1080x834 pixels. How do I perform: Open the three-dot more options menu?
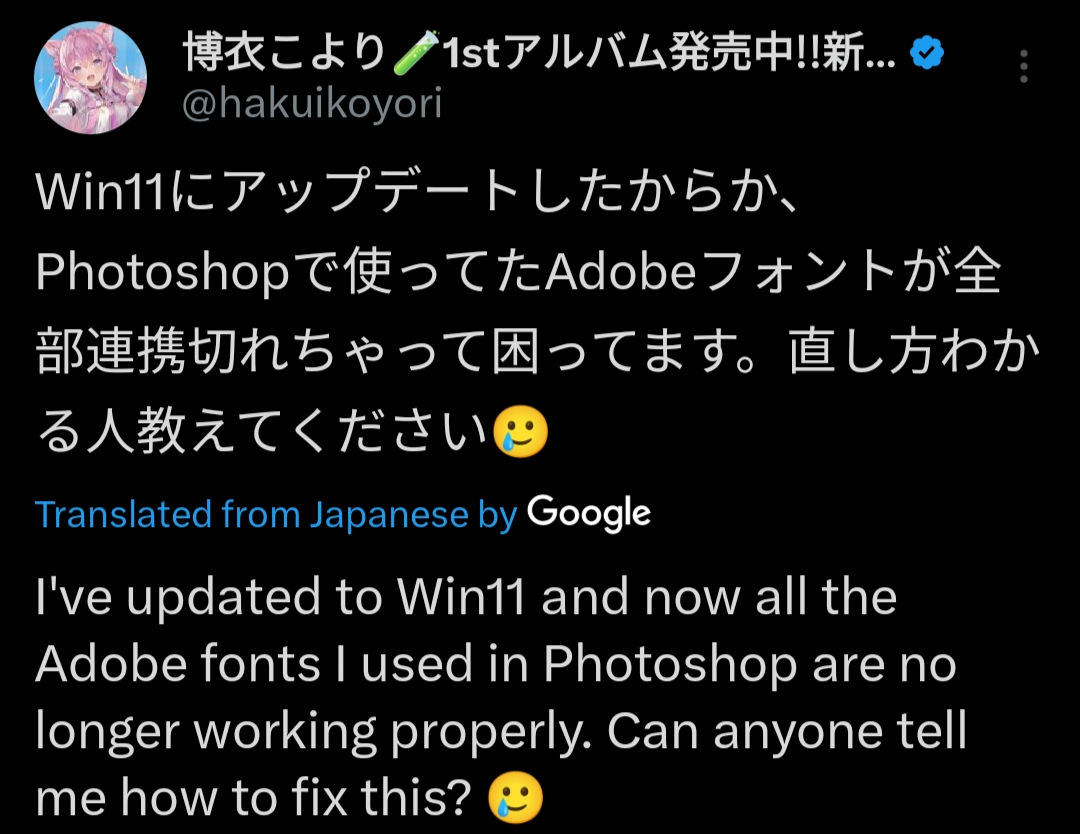click(1024, 67)
